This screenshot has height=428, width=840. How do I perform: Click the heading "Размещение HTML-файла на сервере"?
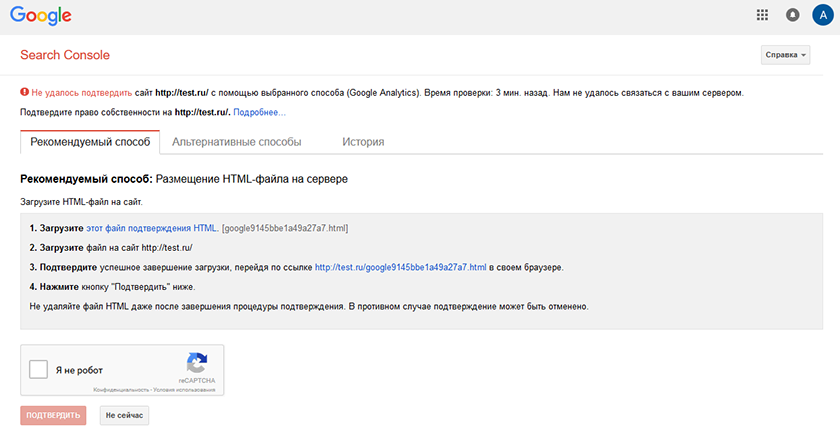(x=251, y=179)
